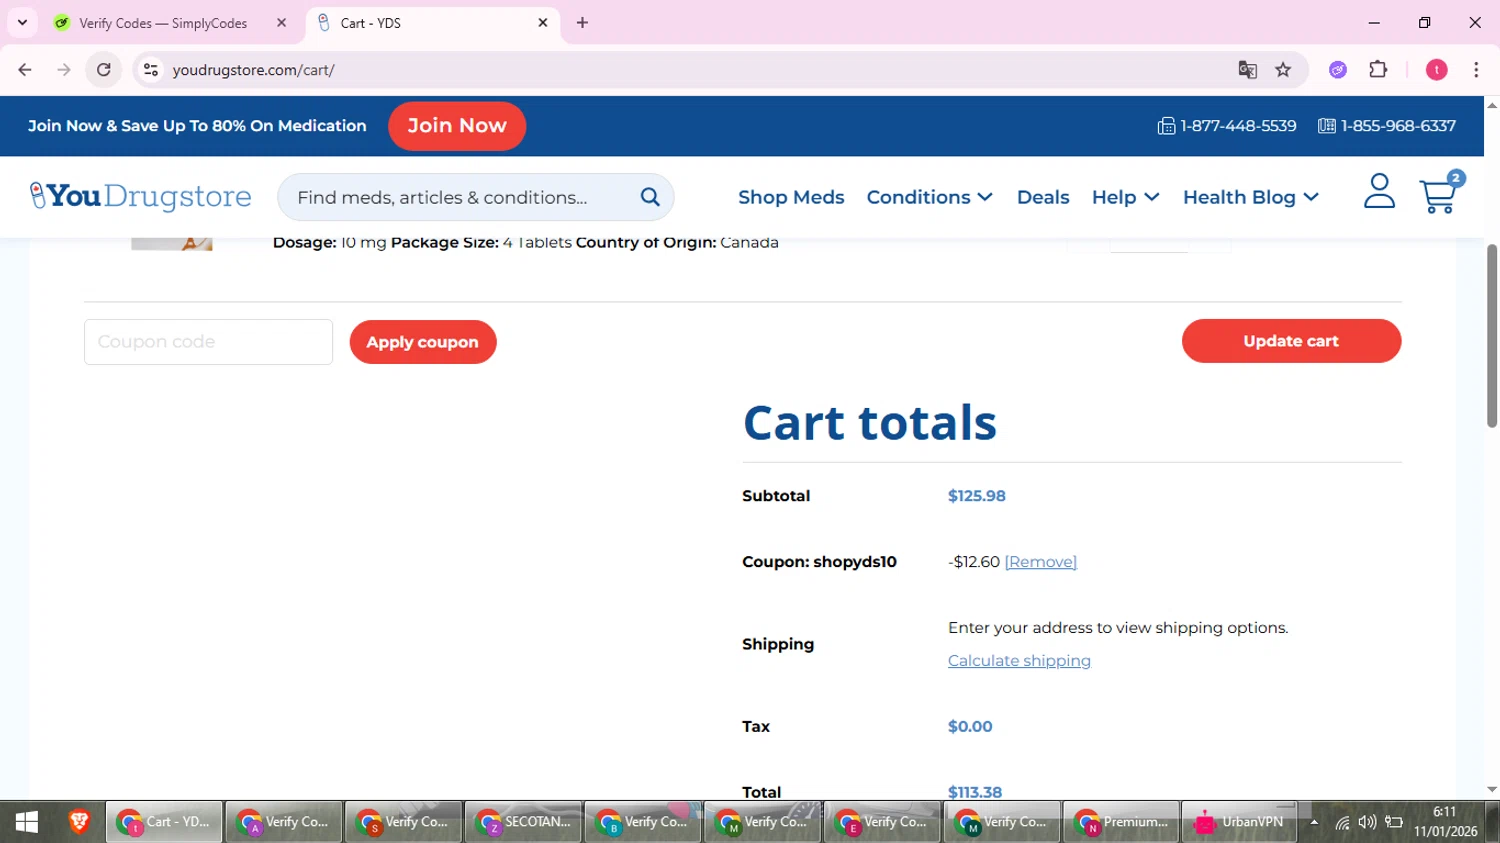Expand the Conditions dropdown menu

point(929,197)
